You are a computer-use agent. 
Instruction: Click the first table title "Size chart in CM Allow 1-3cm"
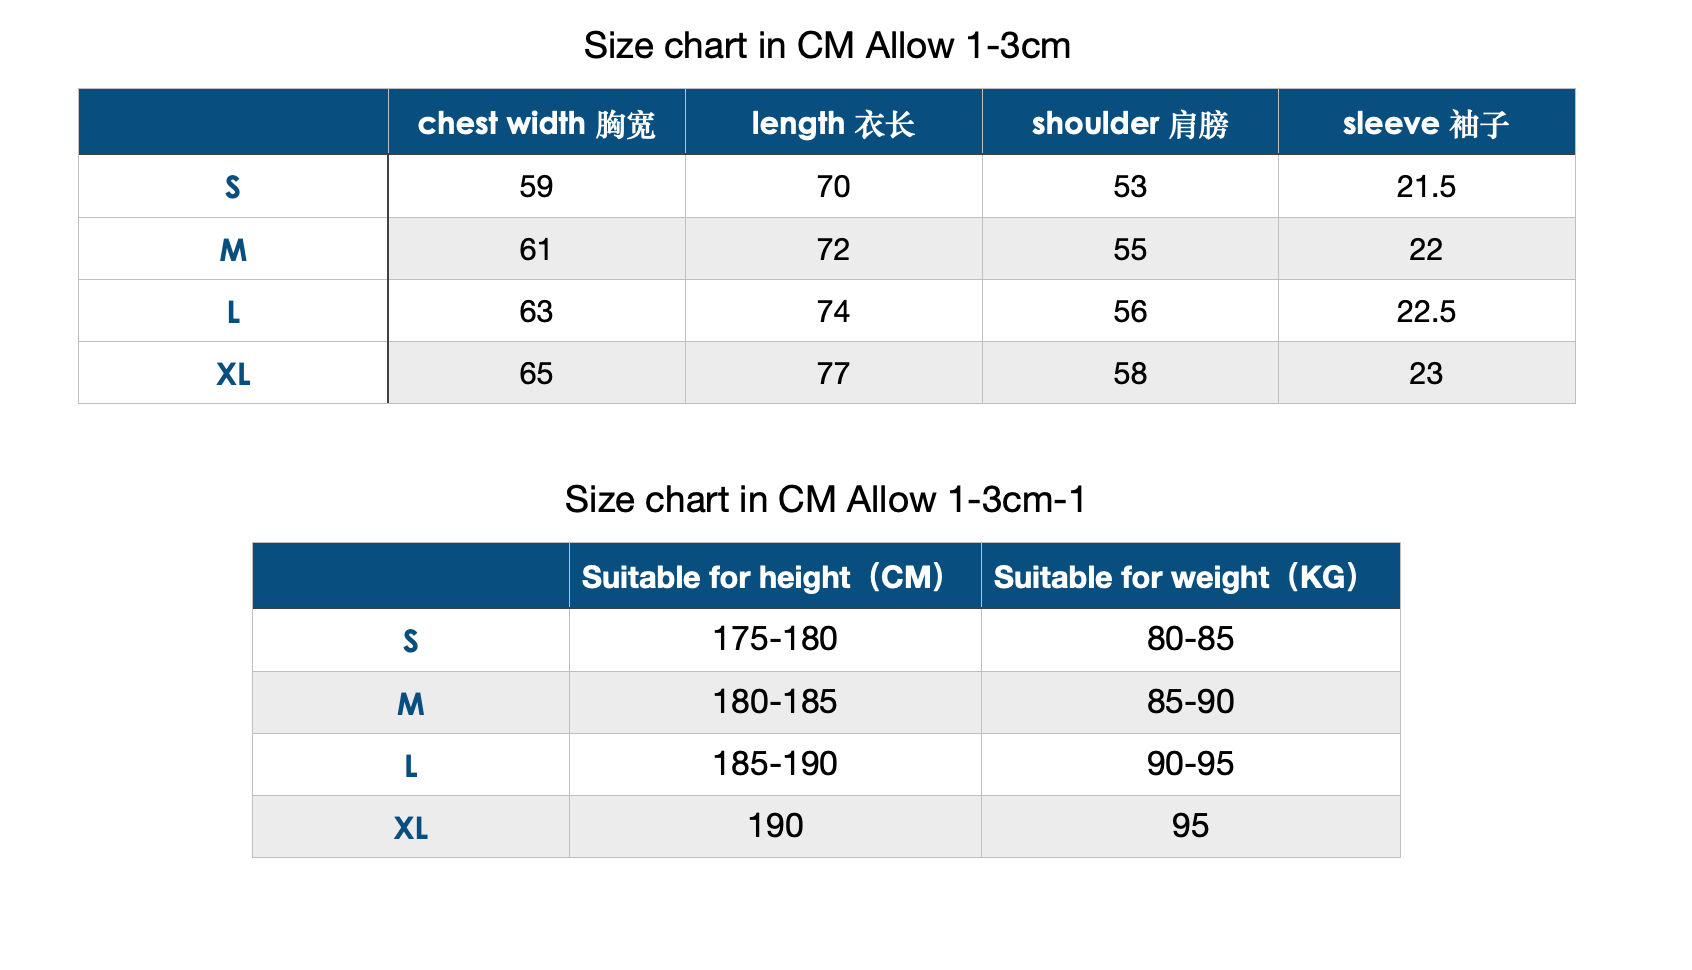click(827, 46)
